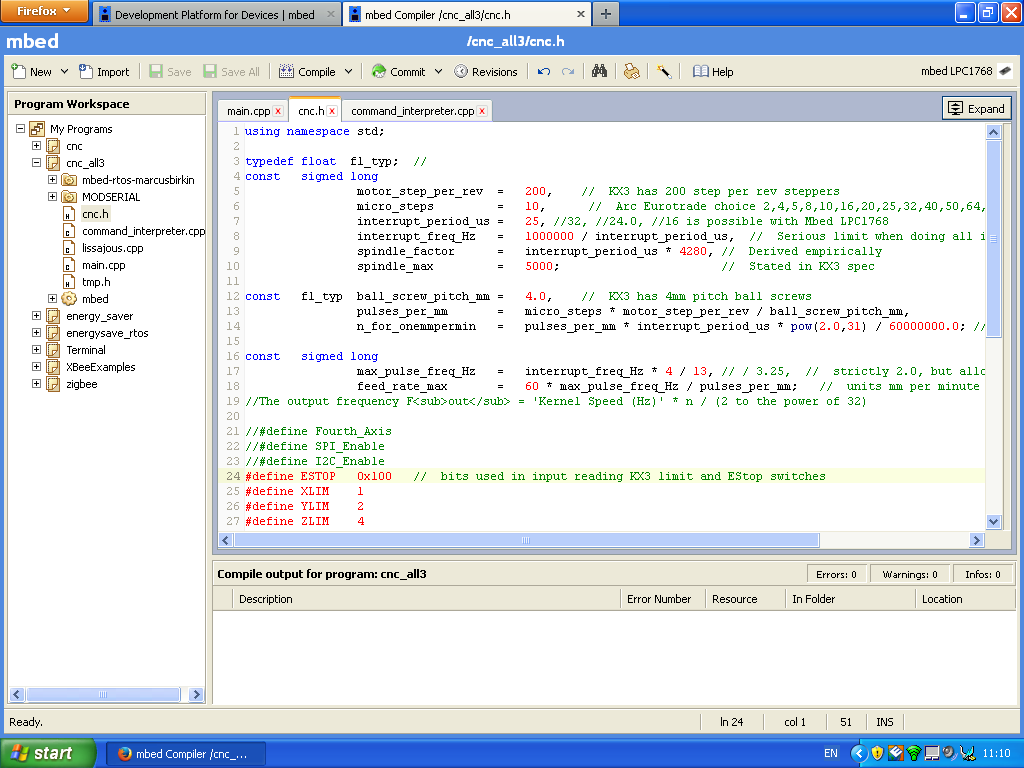Click the Undo arrow icon
1024x768 pixels.
(543, 71)
